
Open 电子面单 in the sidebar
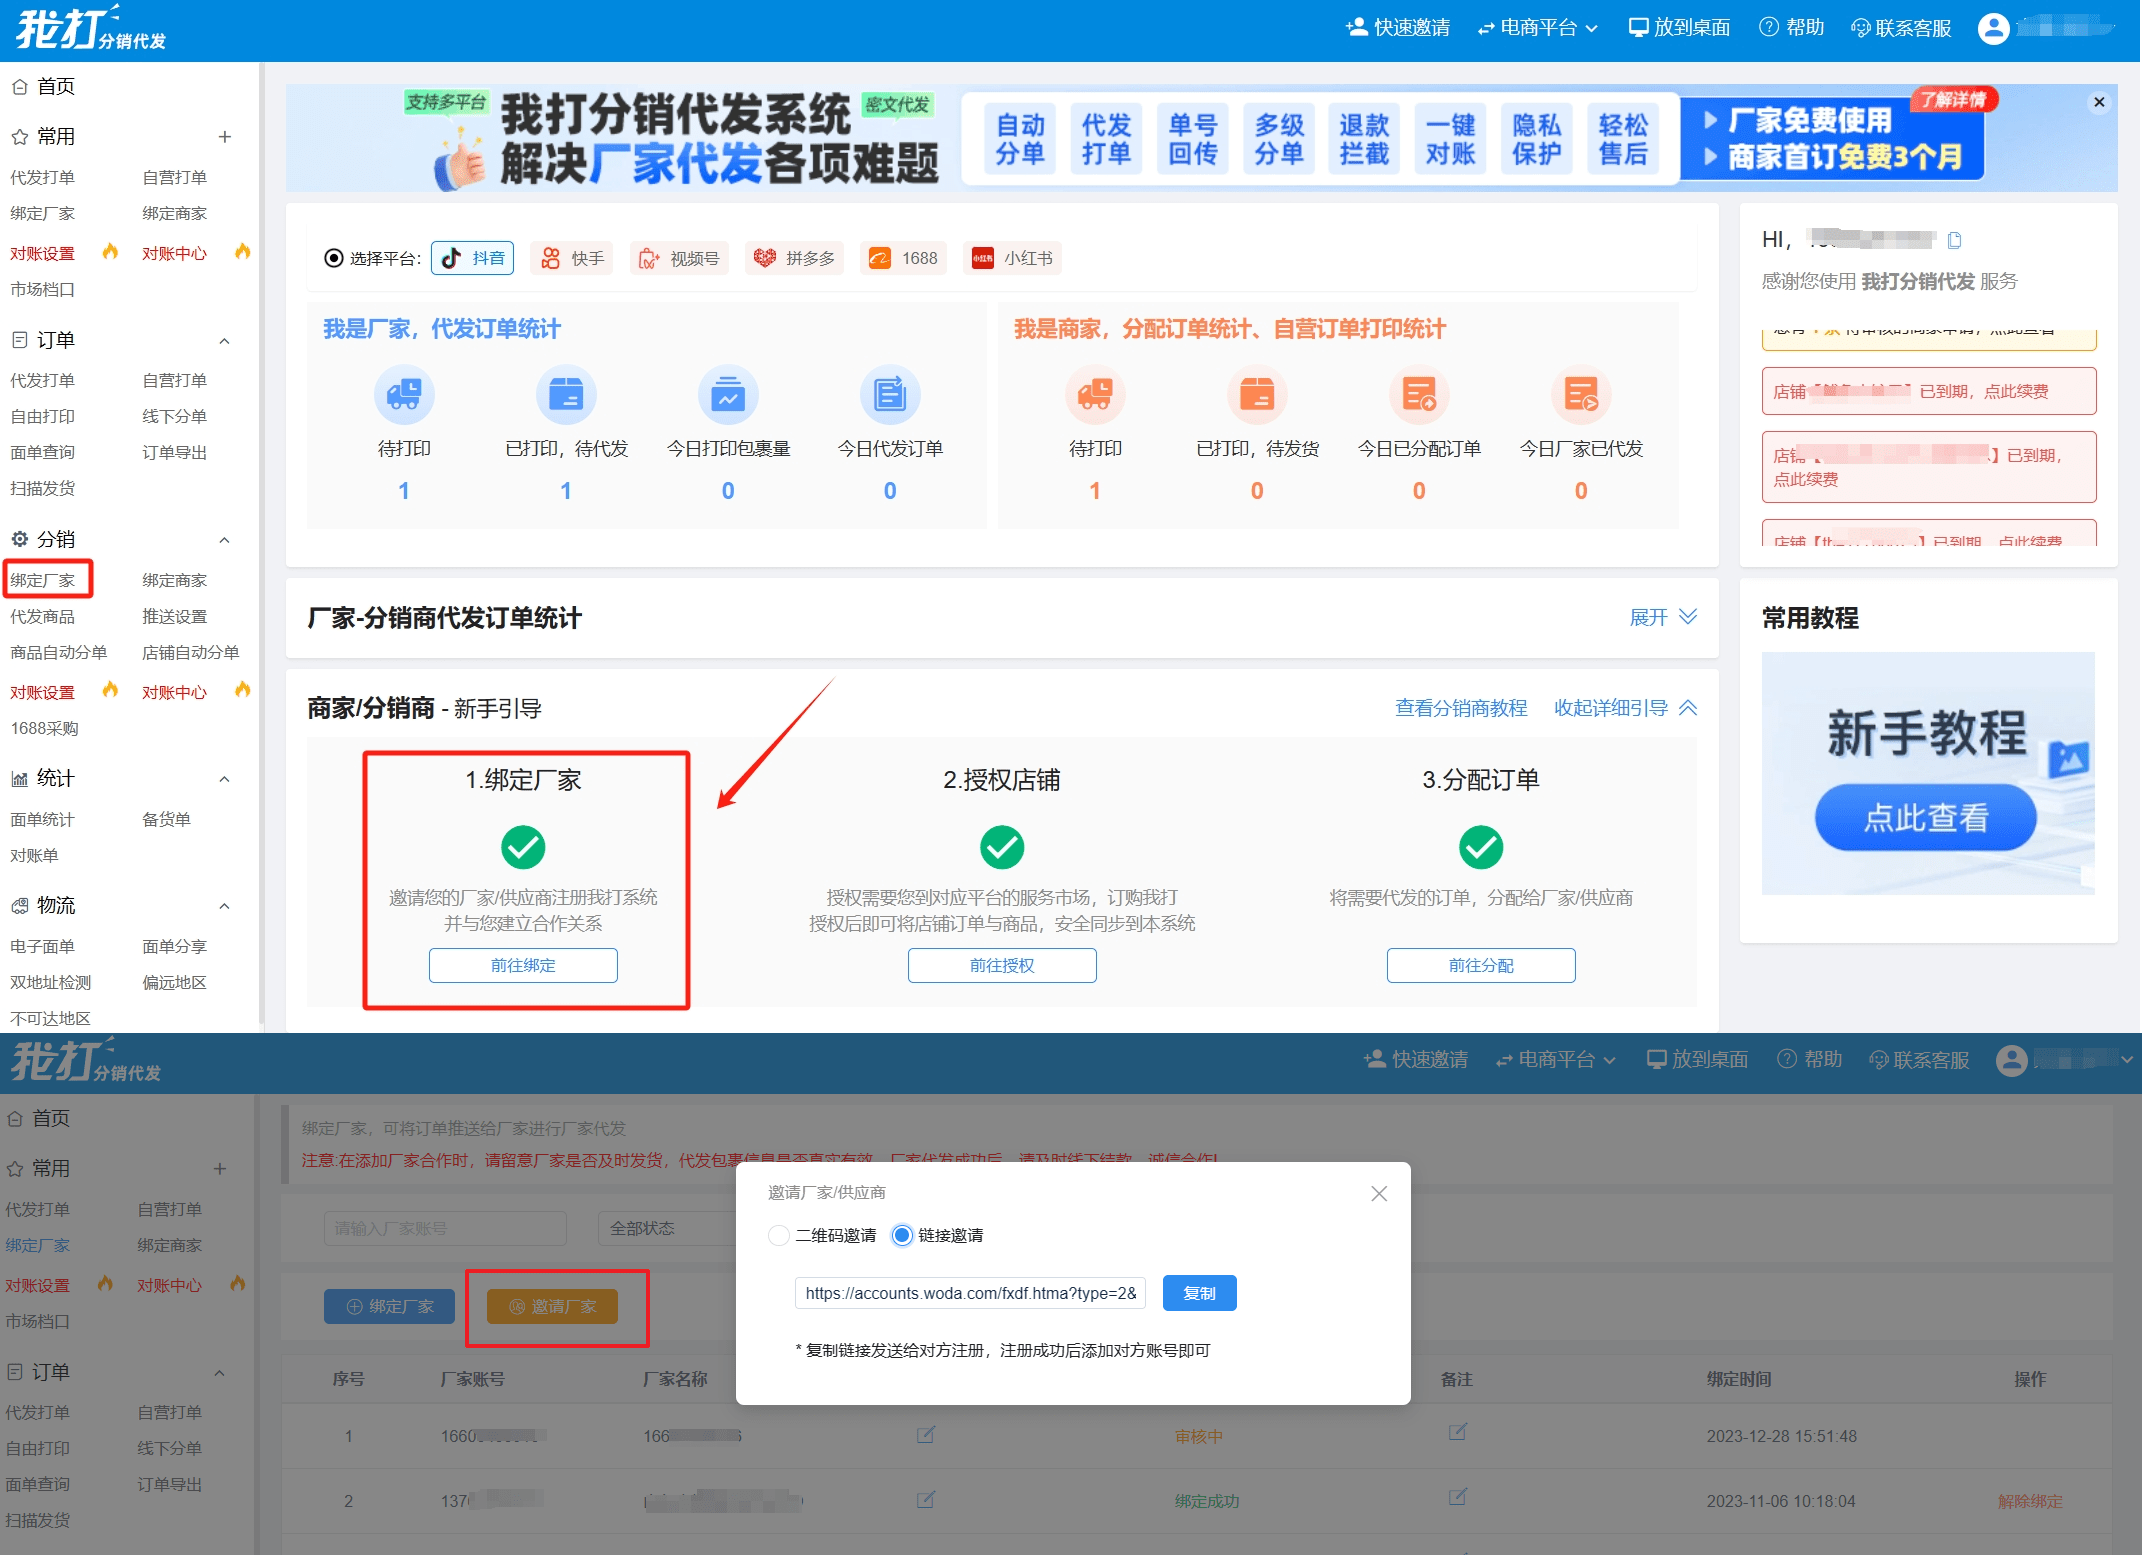[x=43, y=947]
